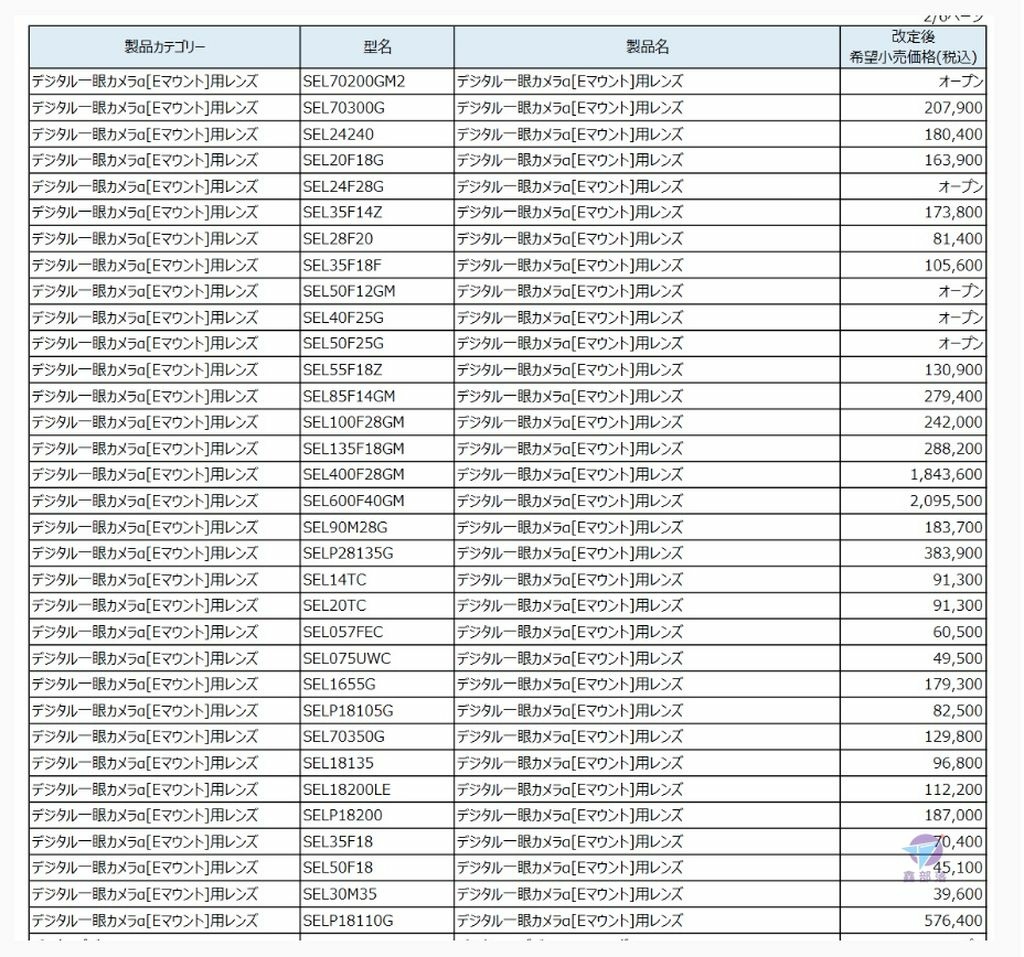This screenshot has width=1024, height=957.
Task: Click the 型名 column header
Action: [x=377, y=47]
